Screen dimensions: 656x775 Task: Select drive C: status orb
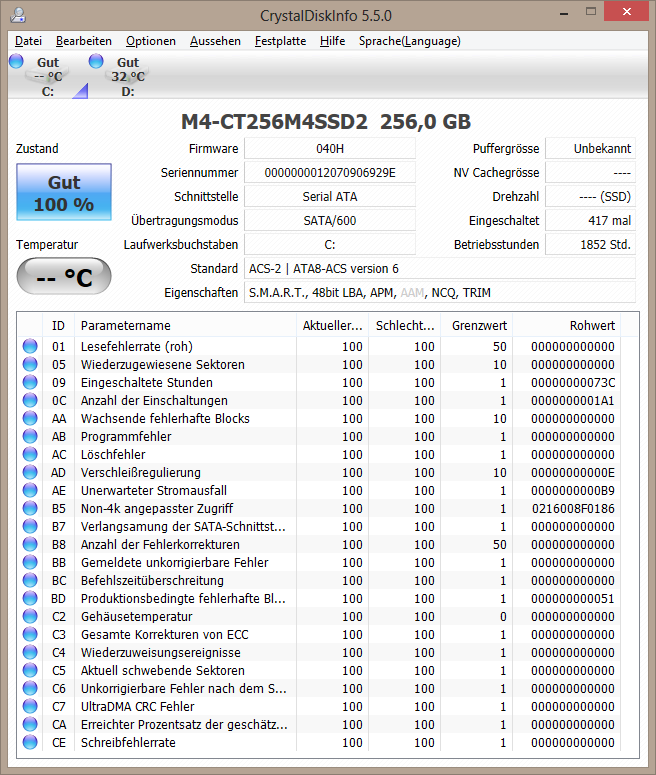16,61
